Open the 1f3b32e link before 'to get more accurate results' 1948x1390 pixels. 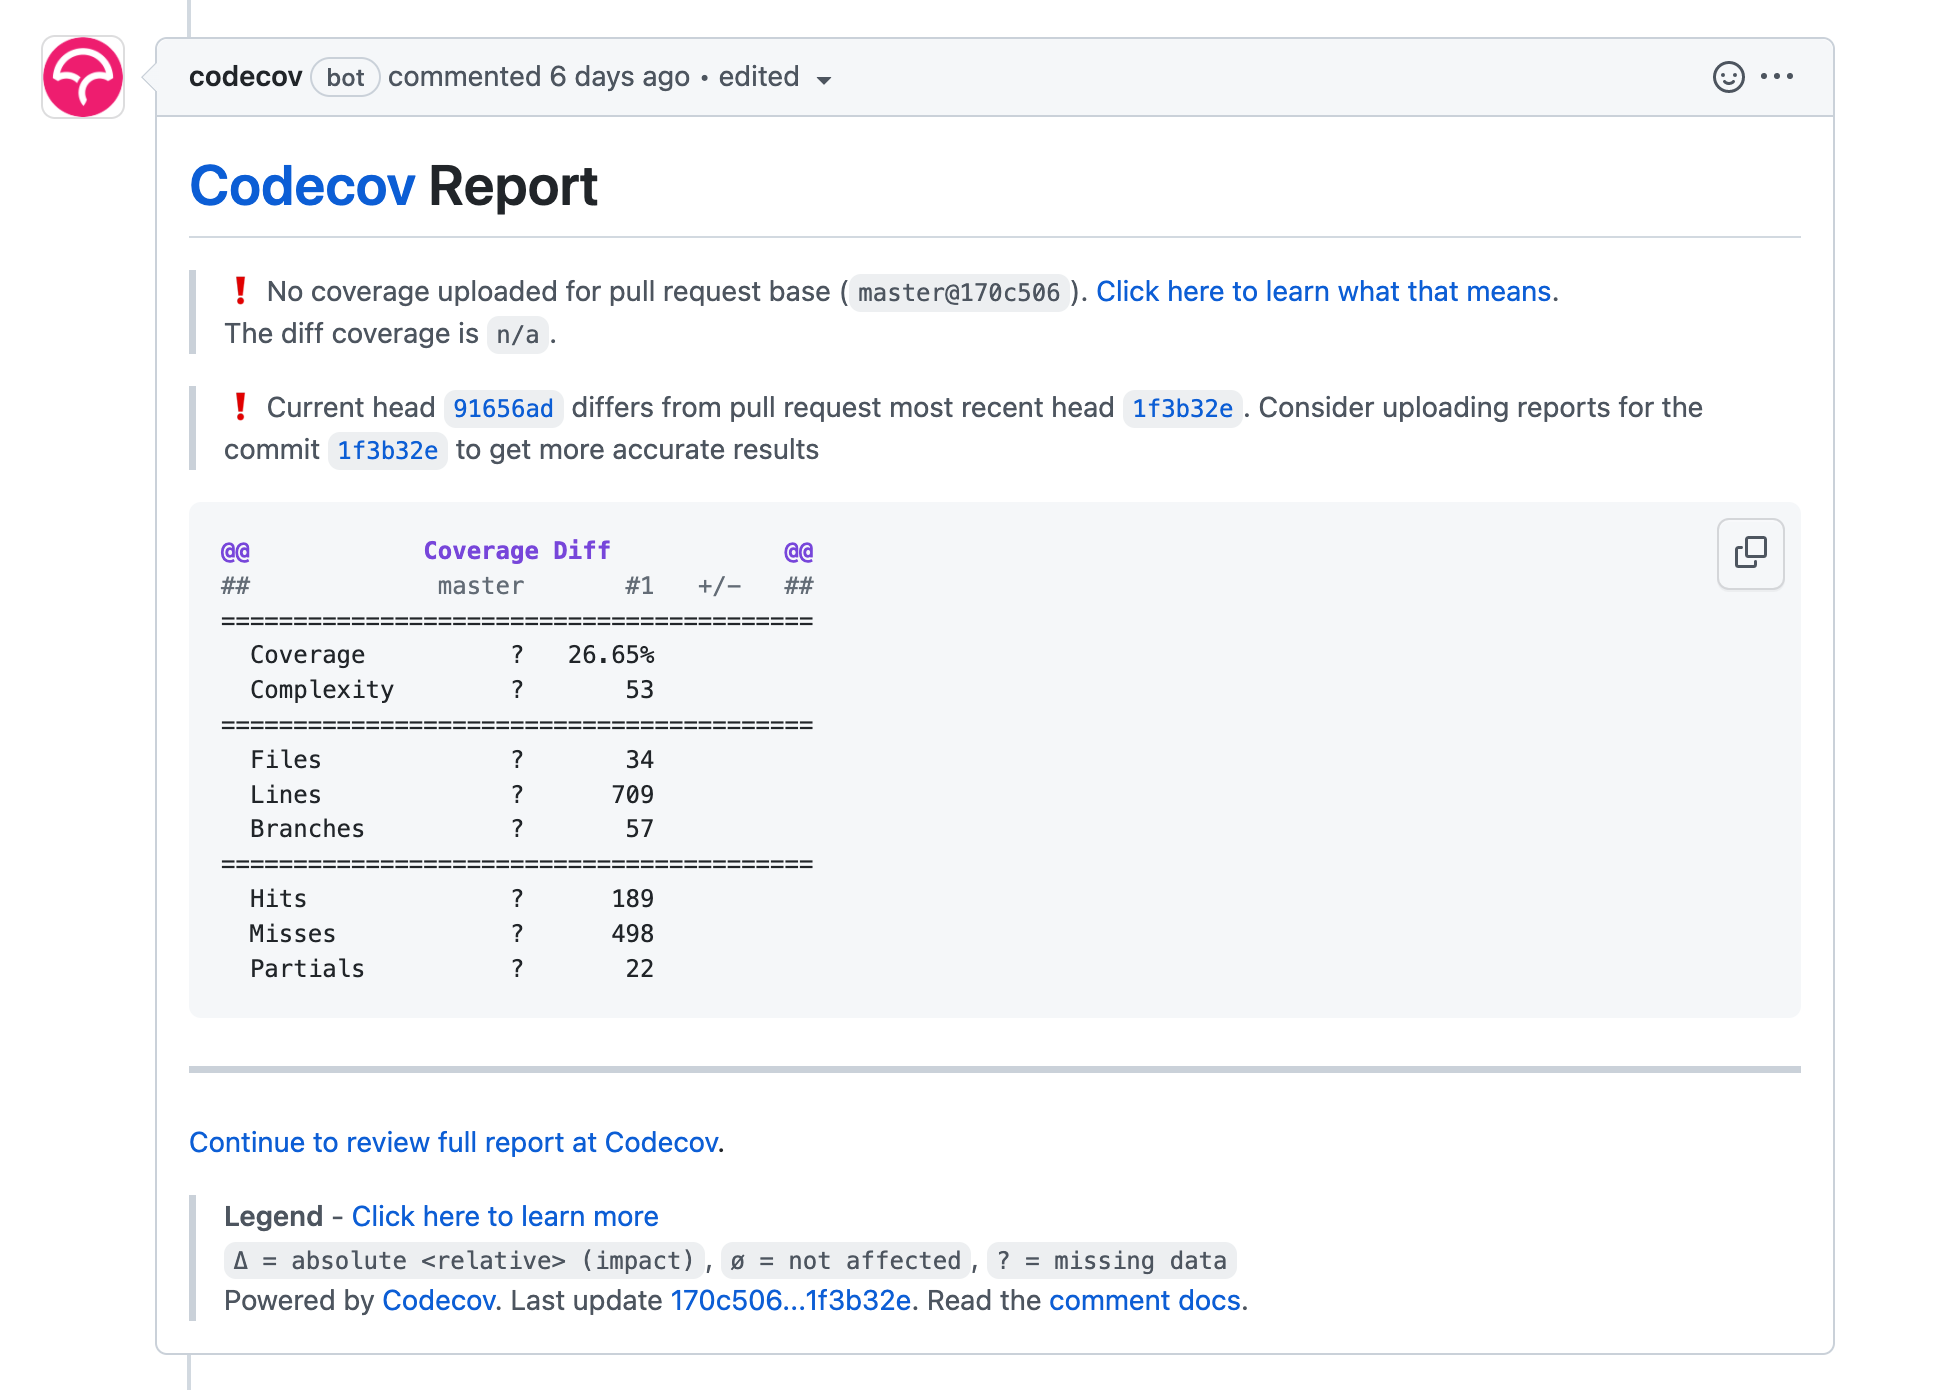(x=387, y=450)
